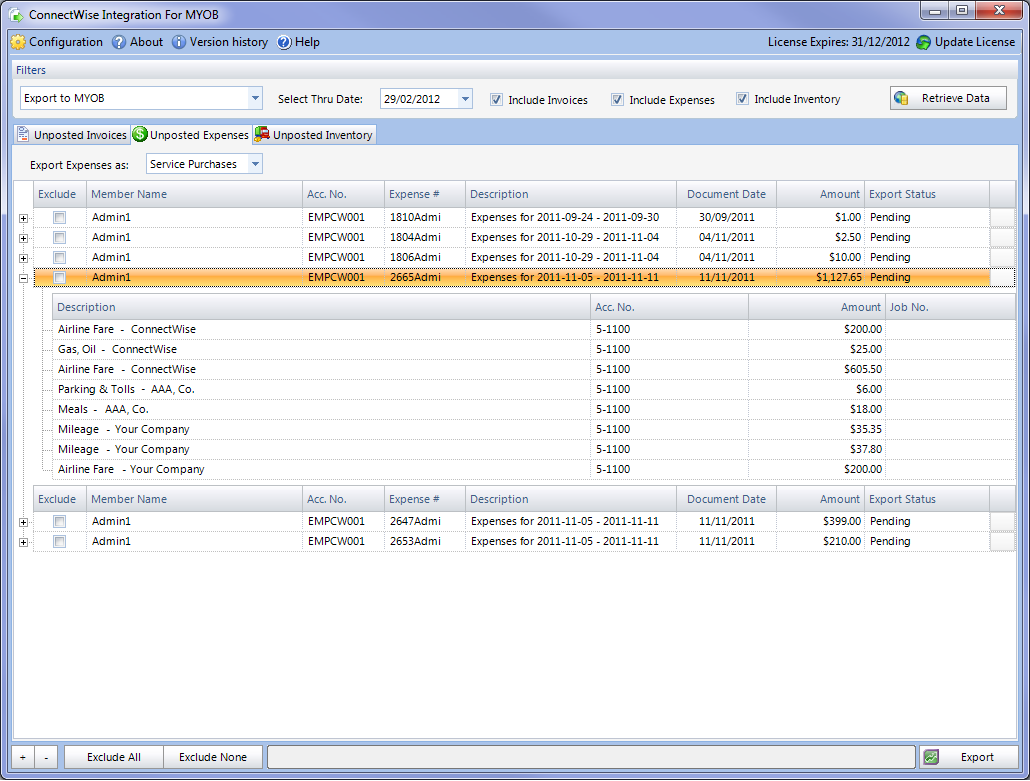This screenshot has width=1030, height=781.
Task: Sort by Document Date column header
Action: 726,194
